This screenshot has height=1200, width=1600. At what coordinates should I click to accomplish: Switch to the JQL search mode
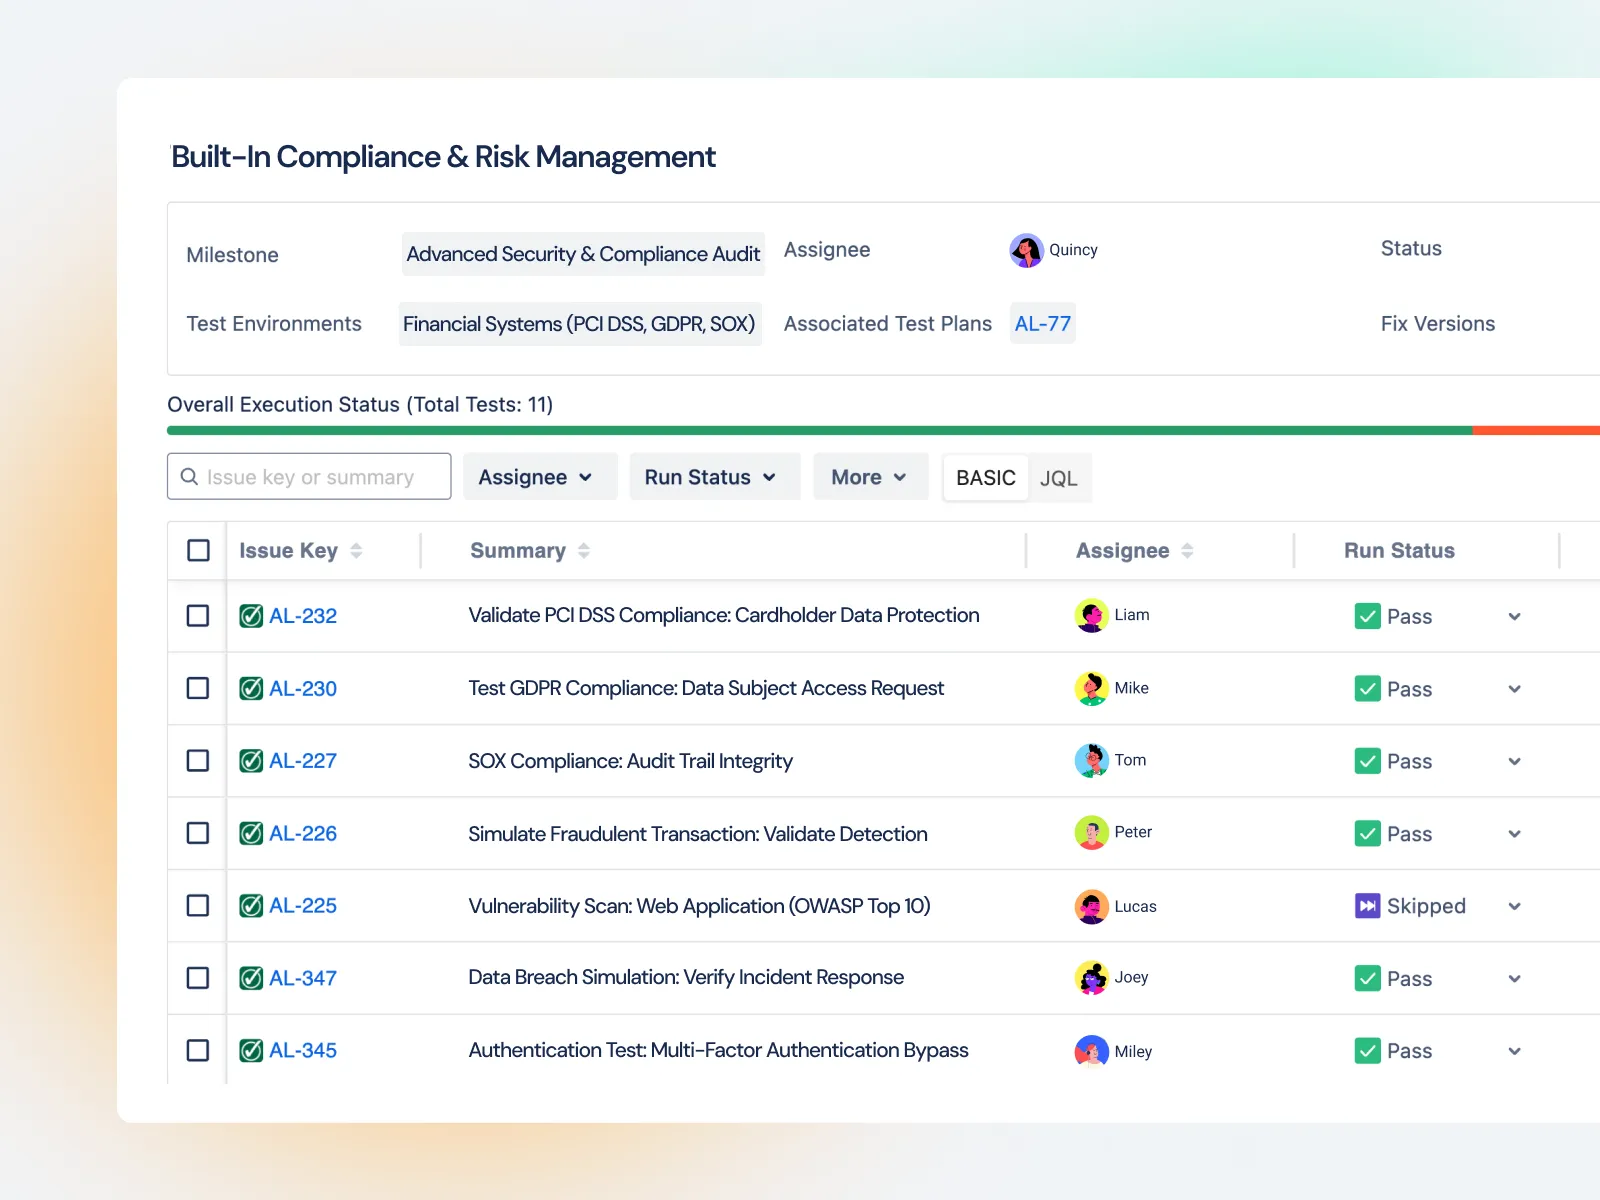pos(1058,478)
